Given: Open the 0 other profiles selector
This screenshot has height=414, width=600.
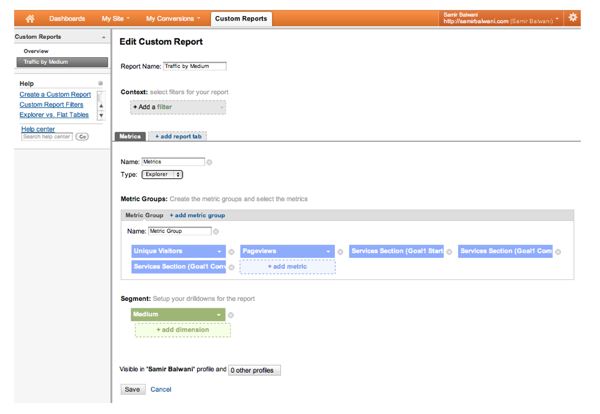Looking at the screenshot, I should pyautogui.click(x=254, y=370).
